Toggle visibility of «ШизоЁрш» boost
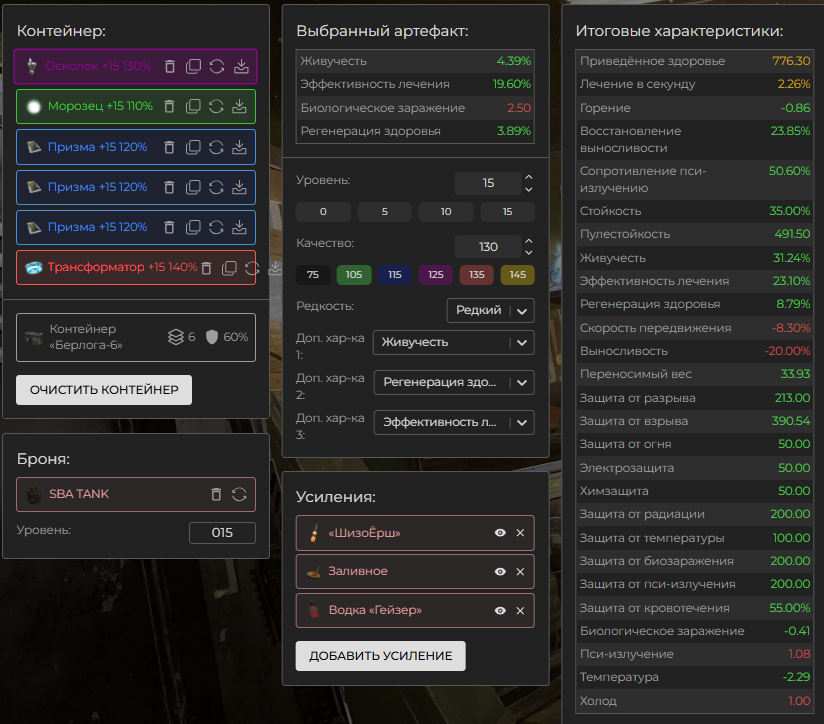This screenshot has width=824, height=724. coord(500,533)
